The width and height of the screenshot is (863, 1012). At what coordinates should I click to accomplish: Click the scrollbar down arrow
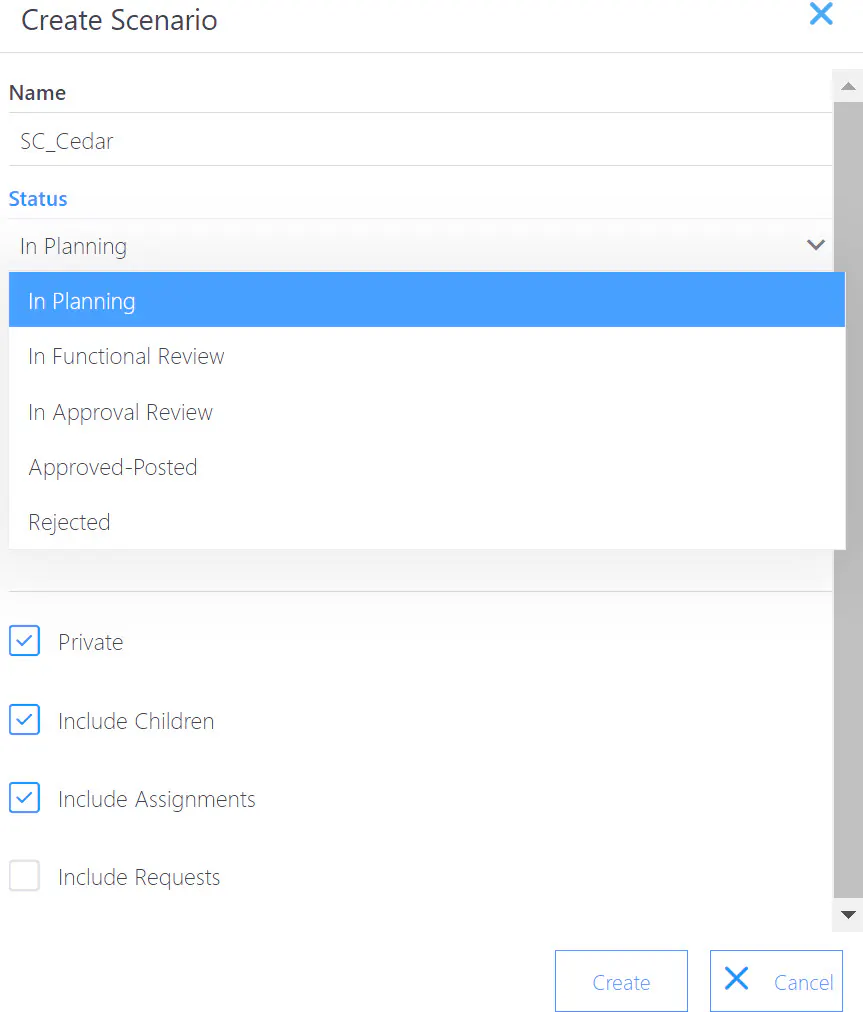click(848, 915)
